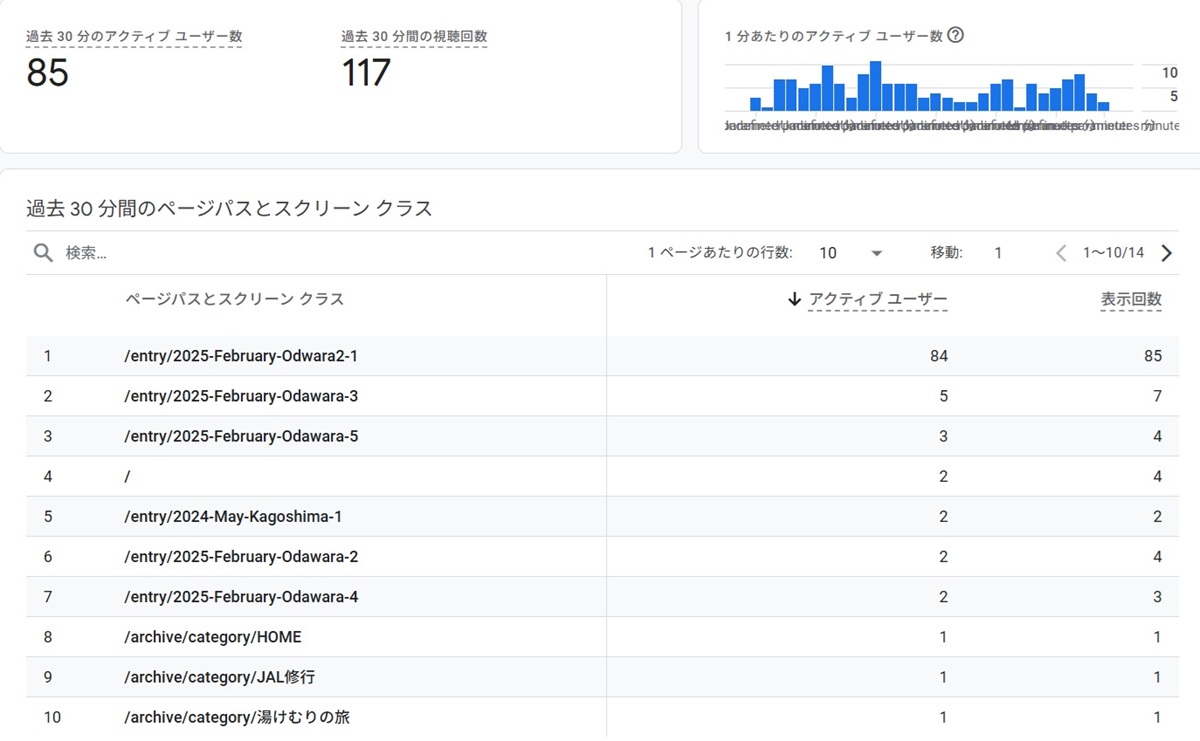Viewport: 1200px width, 741px height.
Task: Go to previous page with left chevron
Action: 1061,253
